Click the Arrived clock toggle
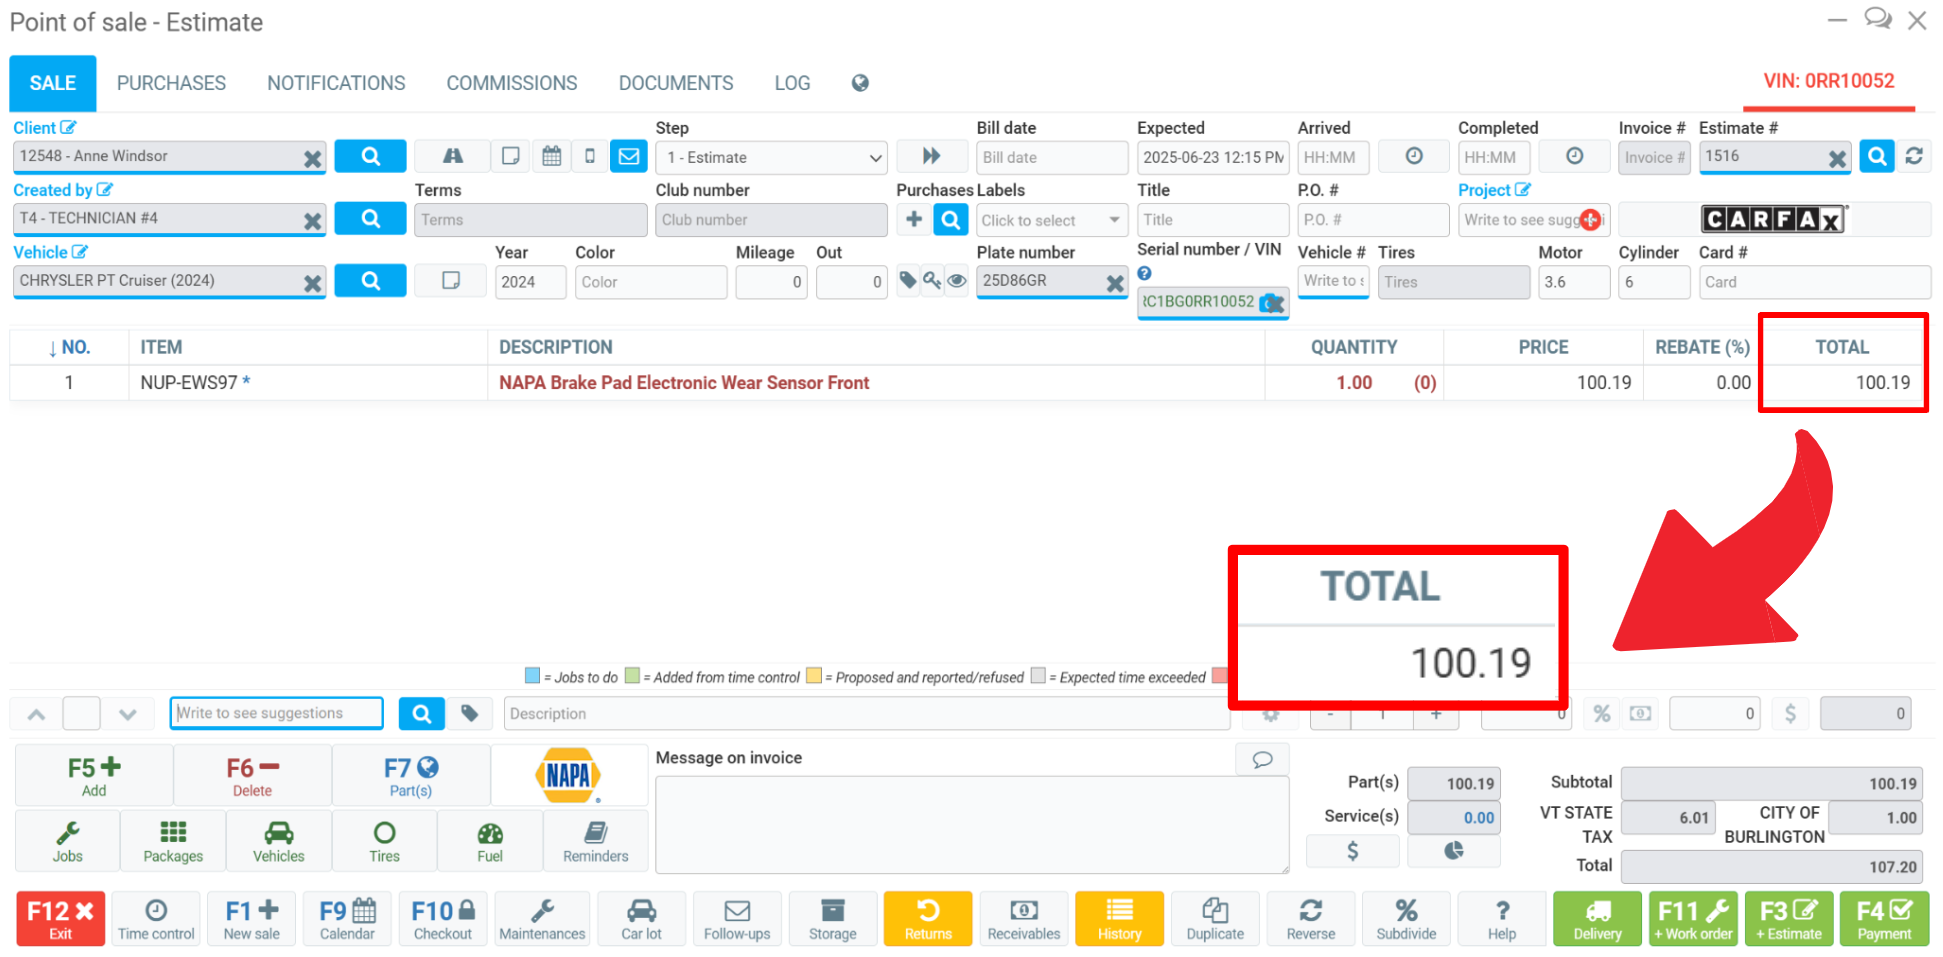The image size is (1943, 957). click(x=1413, y=157)
